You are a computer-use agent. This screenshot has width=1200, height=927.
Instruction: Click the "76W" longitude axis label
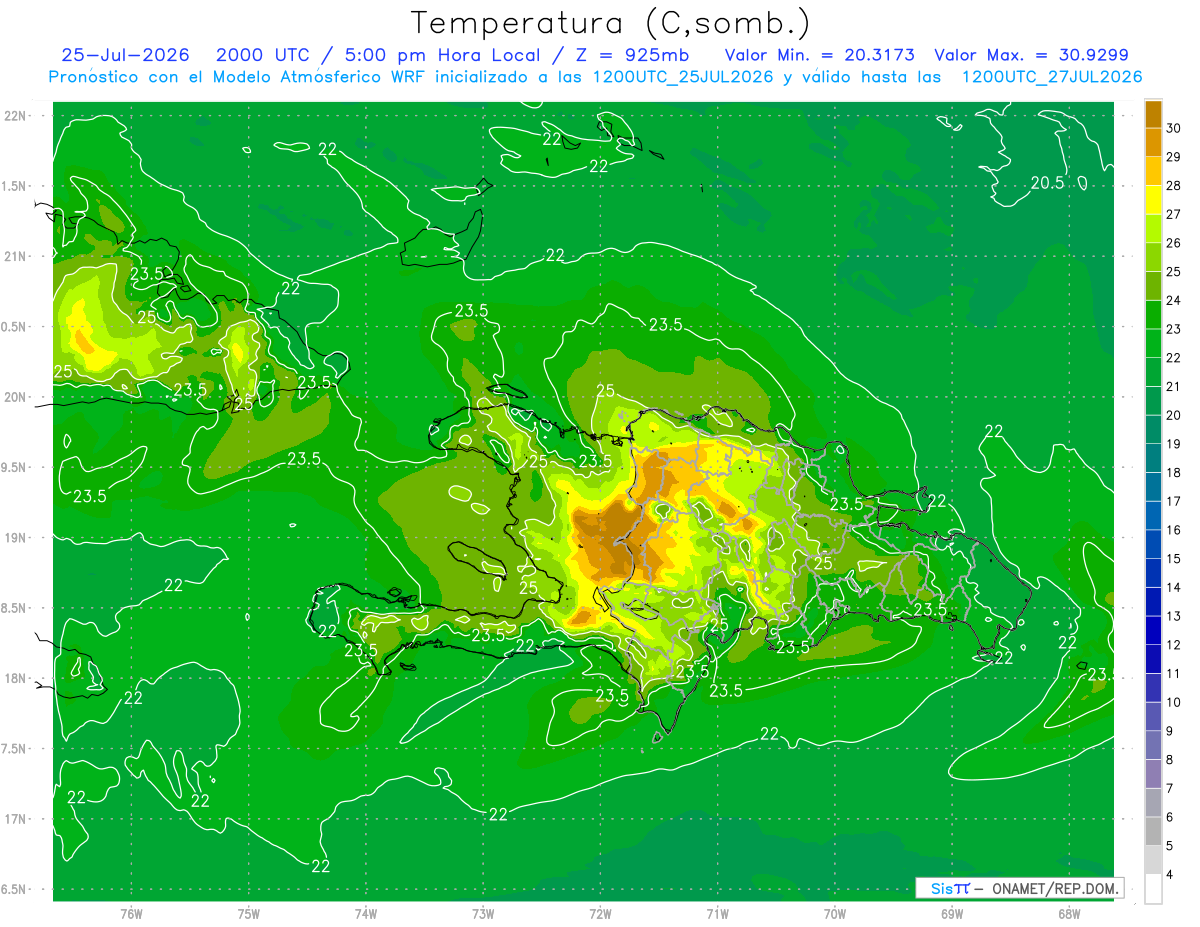coord(131,914)
